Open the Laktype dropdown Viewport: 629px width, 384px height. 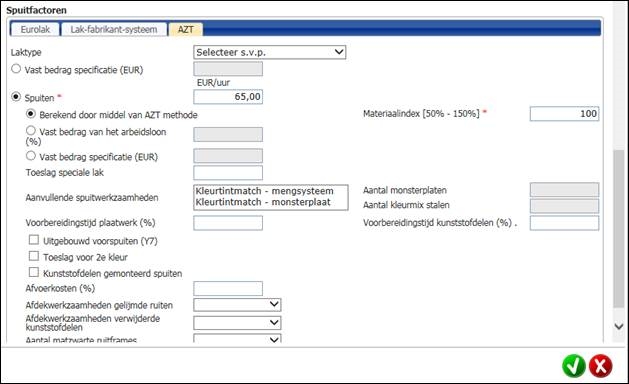click(x=270, y=52)
